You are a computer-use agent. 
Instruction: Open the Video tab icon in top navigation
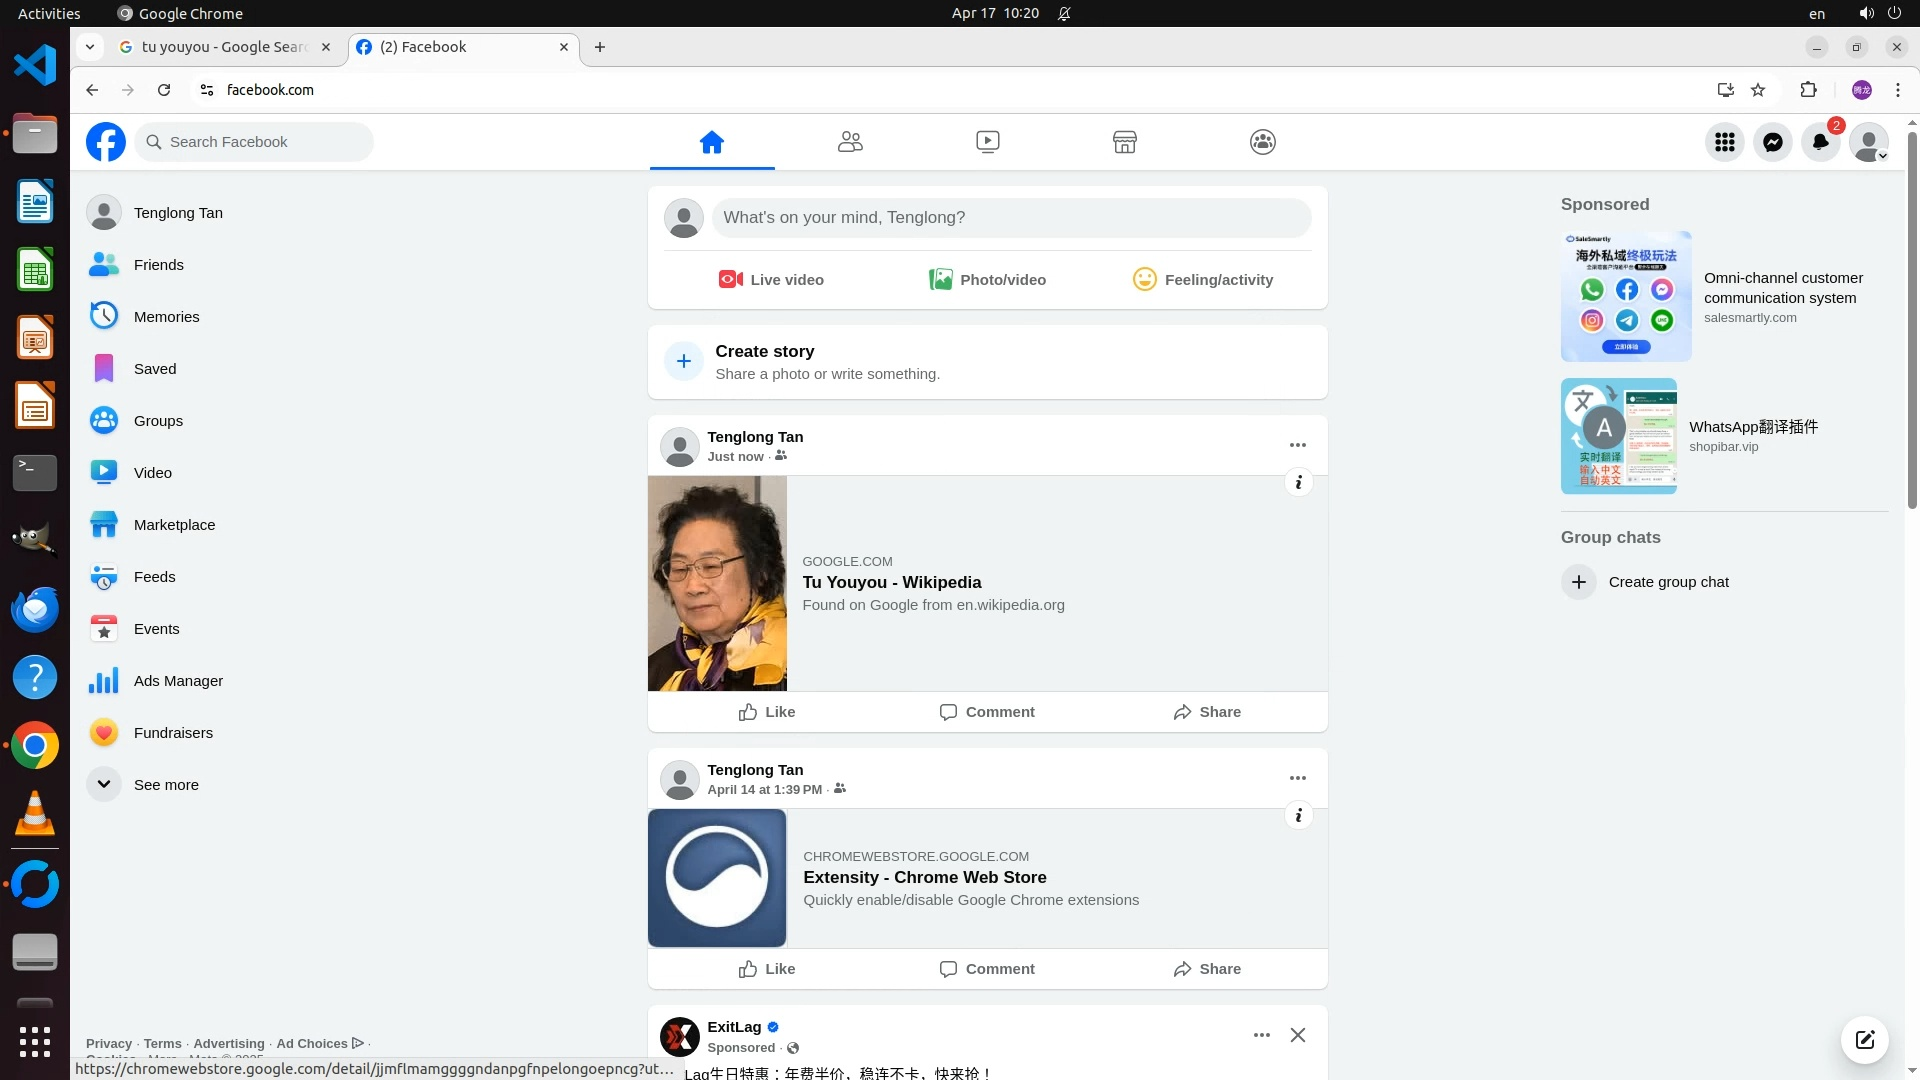(987, 142)
